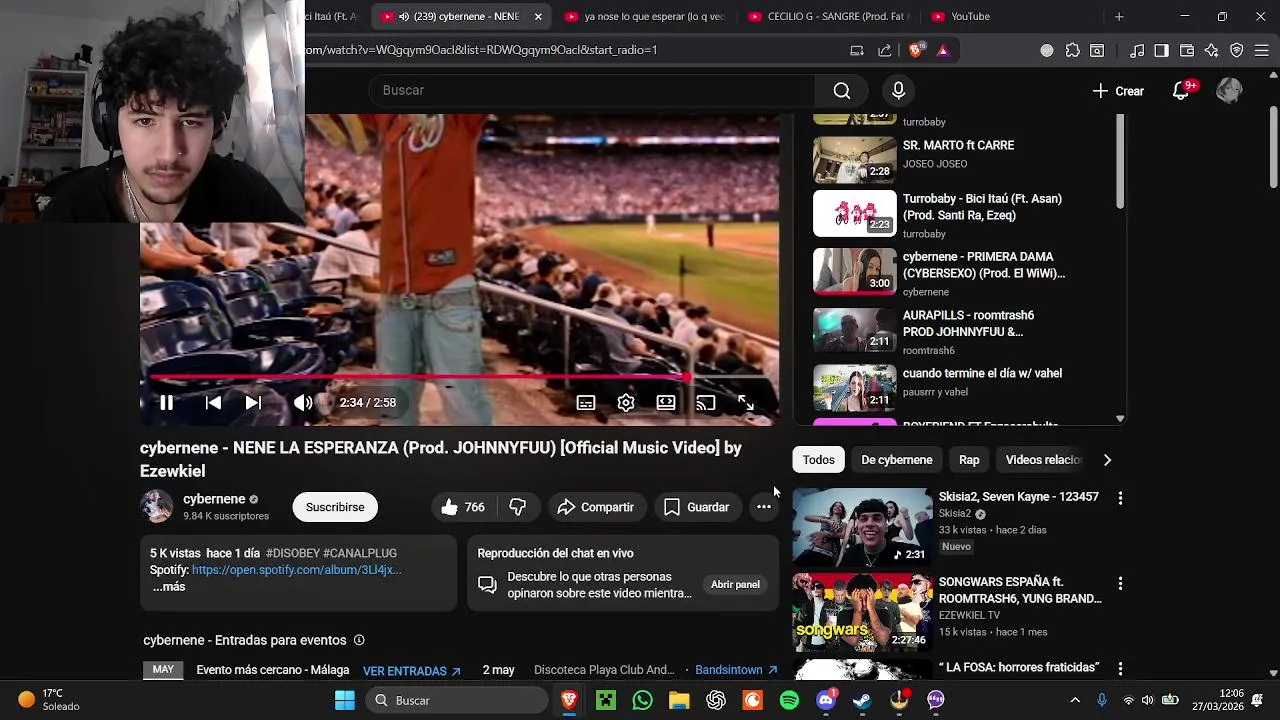Open the Crear menu
Image resolution: width=1280 pixels, height=720 pixels.
(x=1118, y=91)
